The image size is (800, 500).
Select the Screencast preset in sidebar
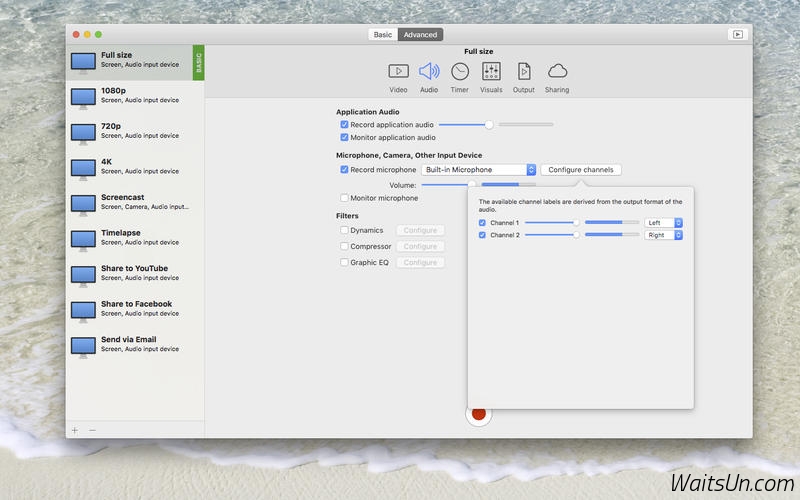coord(125,202)
